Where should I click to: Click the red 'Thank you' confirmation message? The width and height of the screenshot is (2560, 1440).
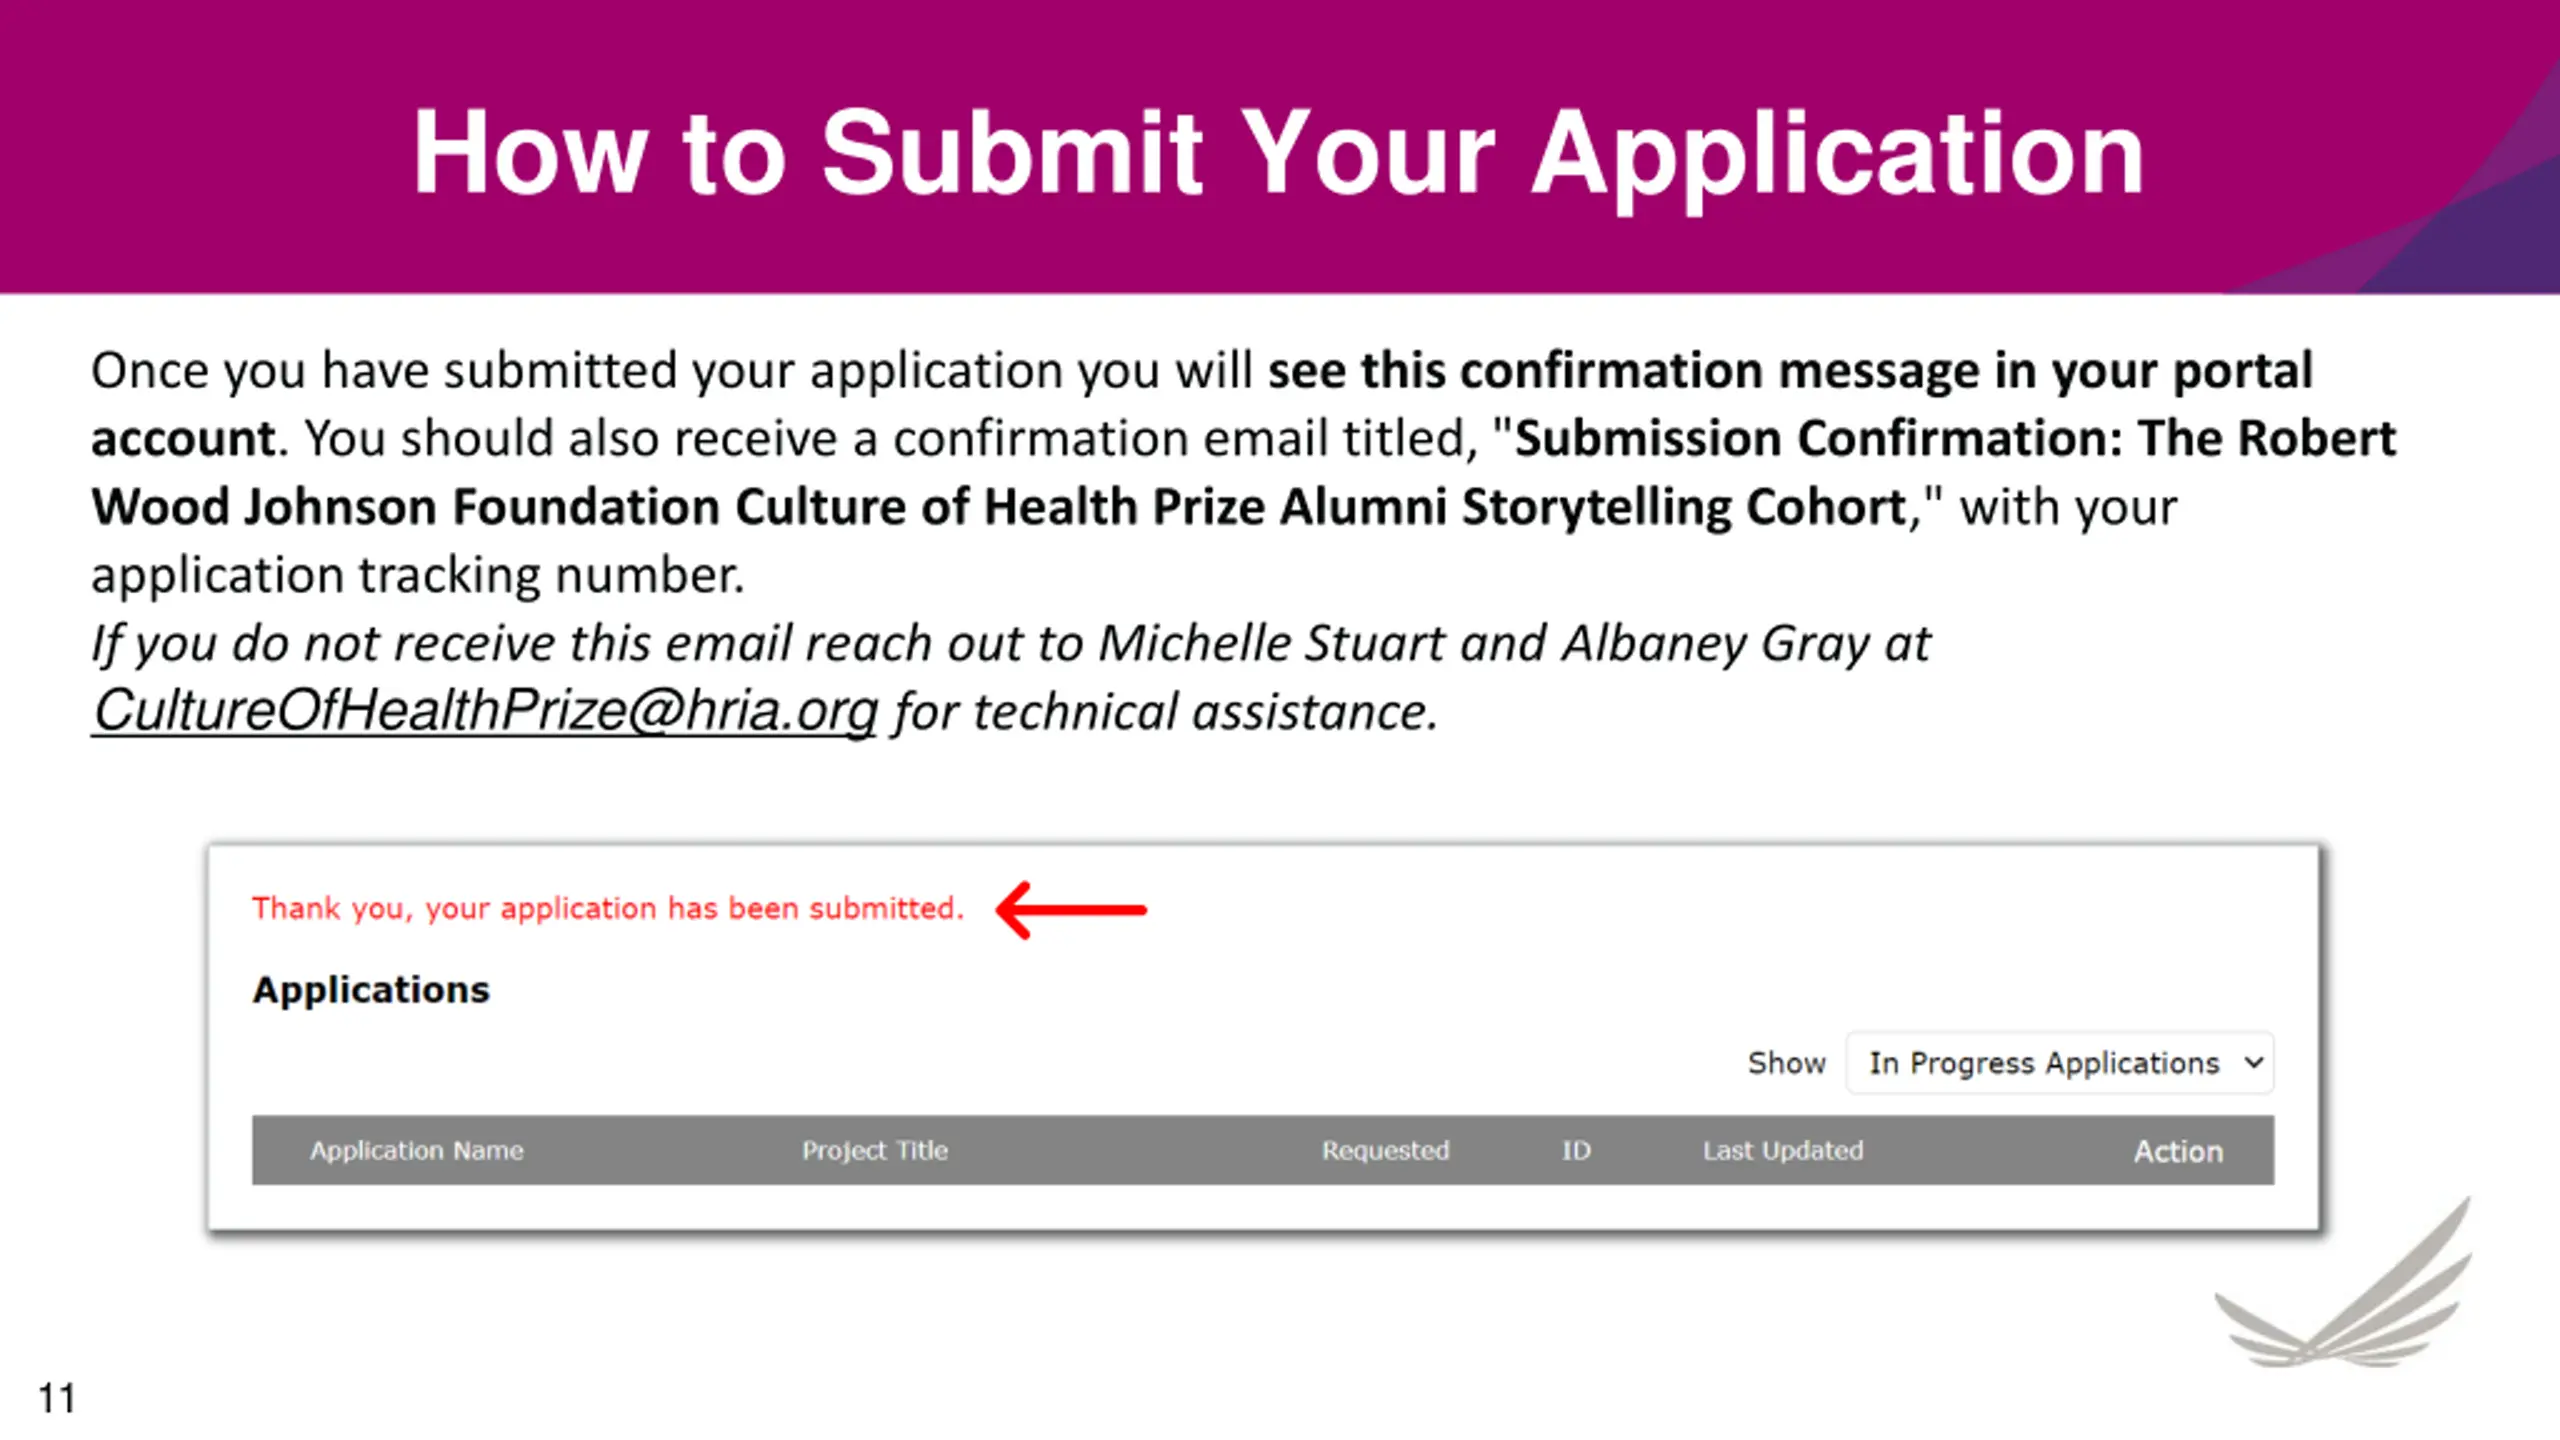tap(607, 908)
